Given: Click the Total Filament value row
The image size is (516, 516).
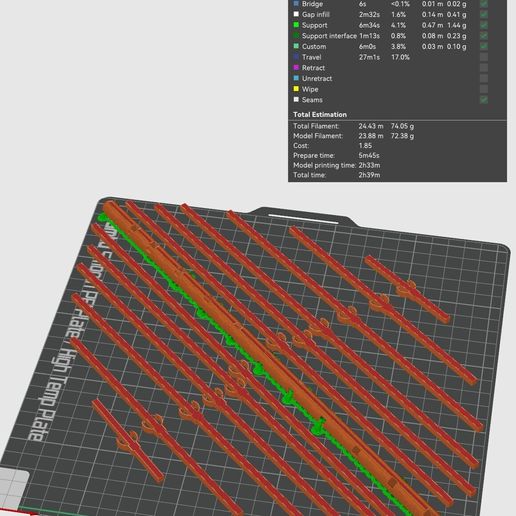Looking at the screenshot, I should click(x=353, y=126).
